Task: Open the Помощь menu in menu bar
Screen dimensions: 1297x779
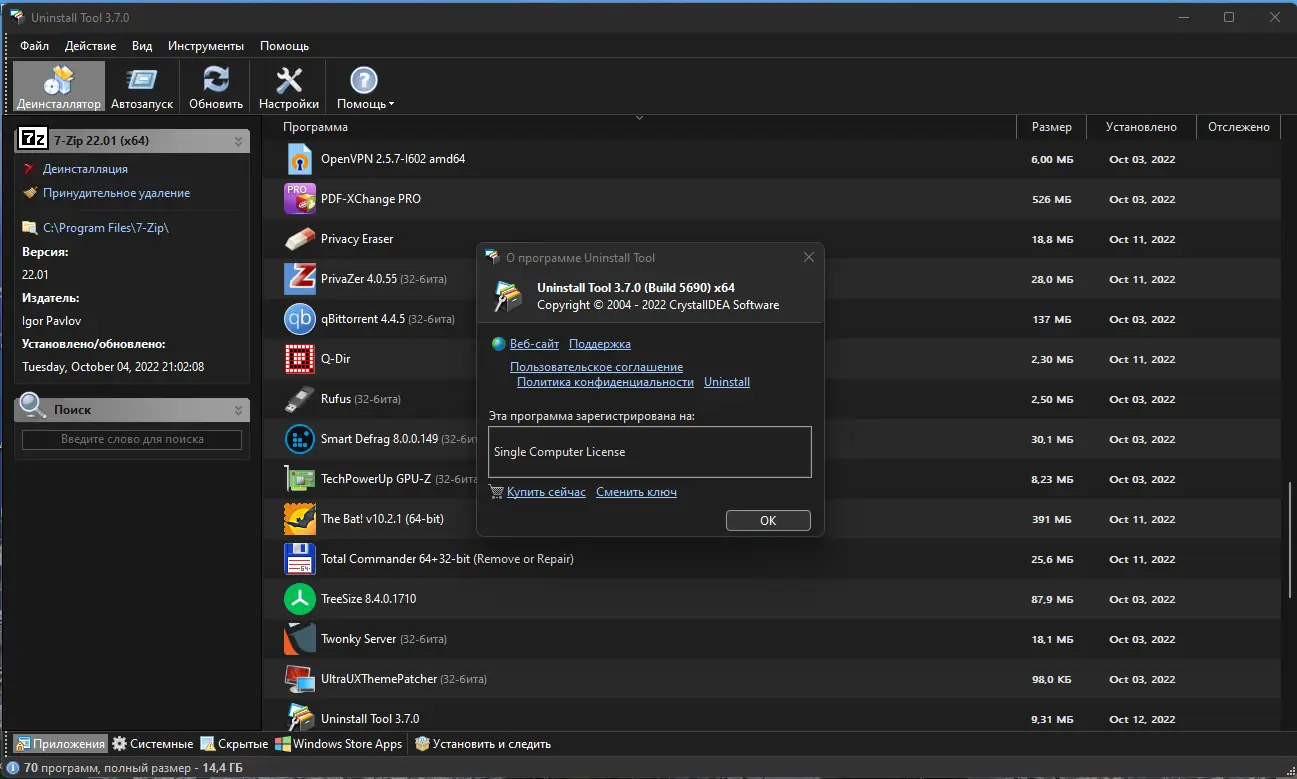Action: (x=284, y=46)
